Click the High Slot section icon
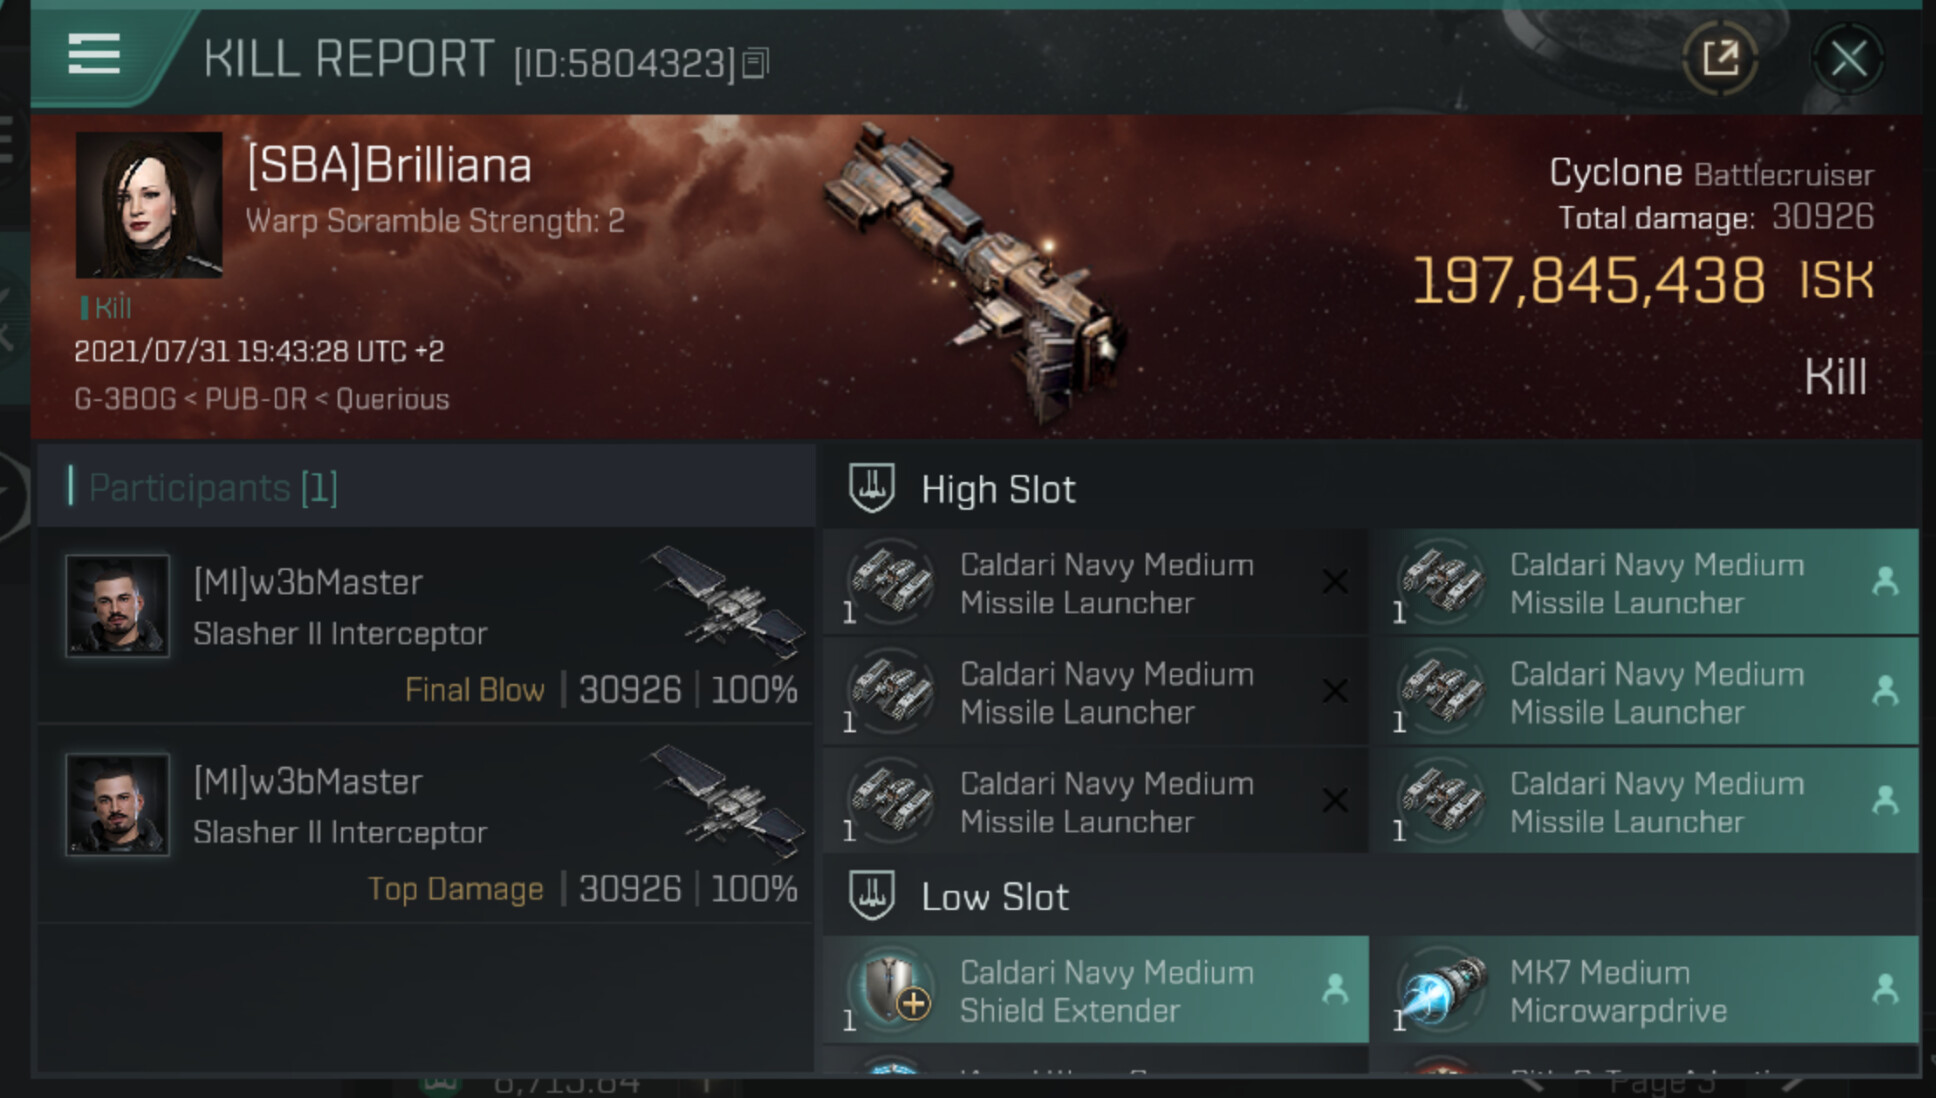The width and height of the screenshot is (1936, 1098). (x=871, y=489)
